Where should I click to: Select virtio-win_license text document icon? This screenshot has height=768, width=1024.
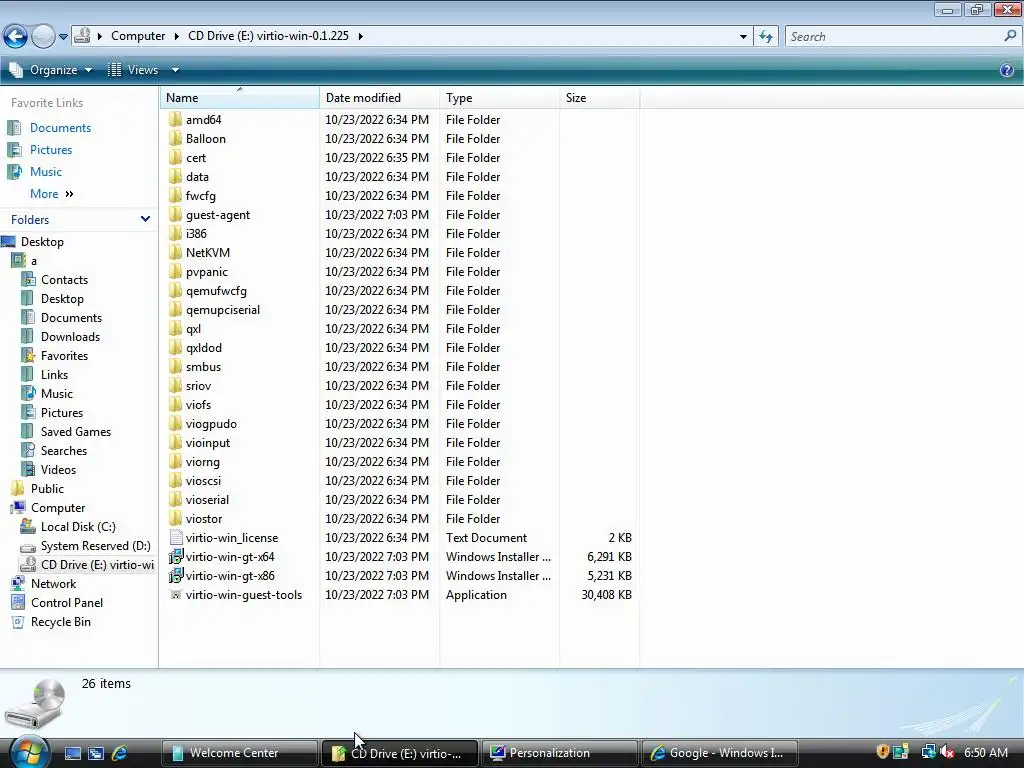coord(175,537)
